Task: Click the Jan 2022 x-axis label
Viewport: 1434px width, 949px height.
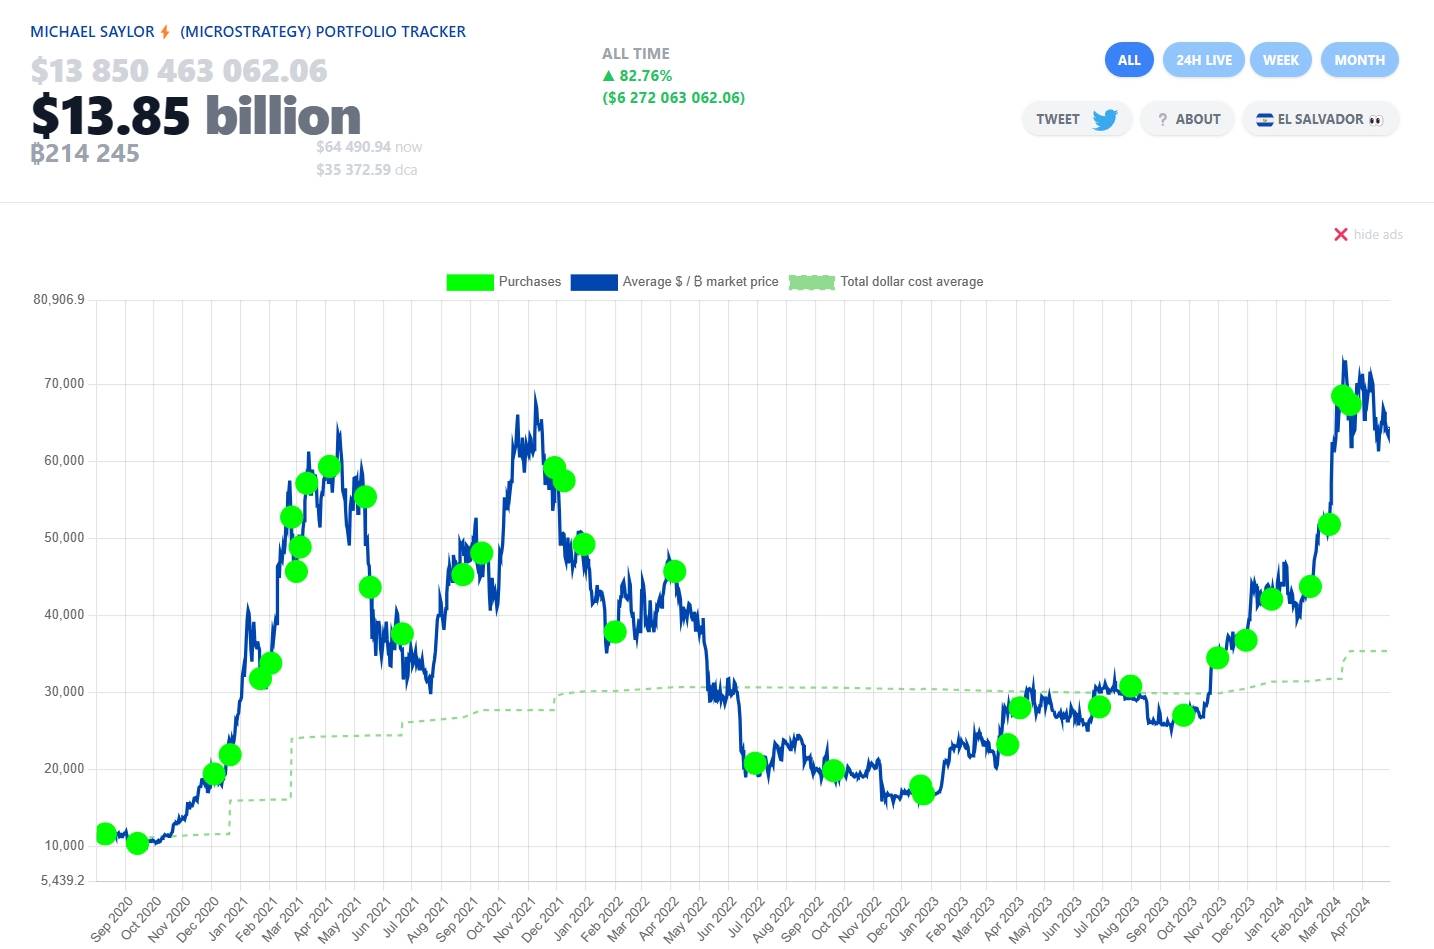Action: point(574,919)
